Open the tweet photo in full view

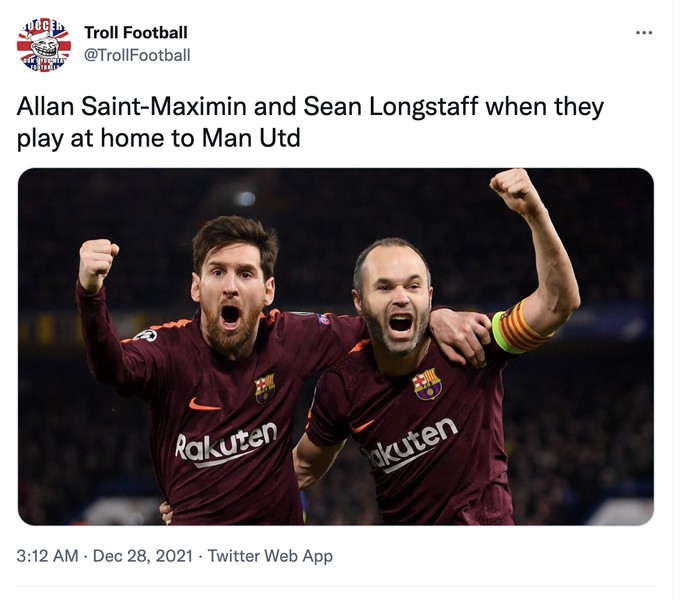click(x=336, y=346)
